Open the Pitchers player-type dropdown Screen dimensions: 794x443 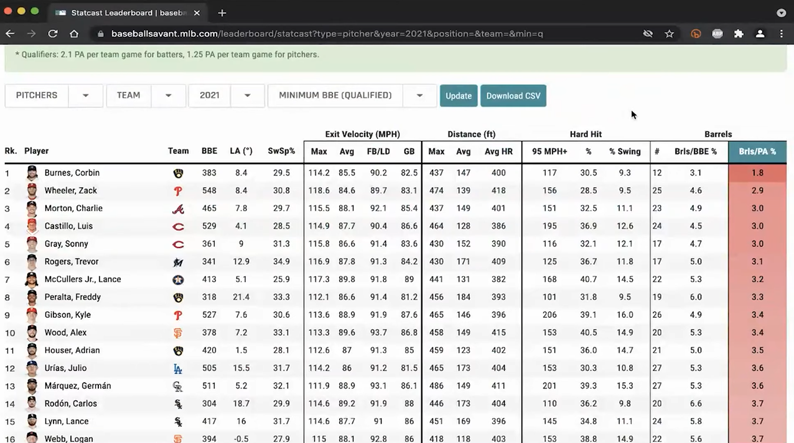click(x=54, y=96)
